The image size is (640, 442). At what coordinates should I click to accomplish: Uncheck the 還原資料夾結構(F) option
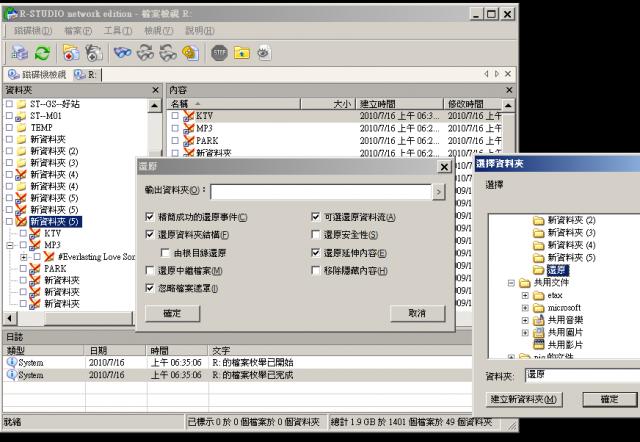pos(150,234)
